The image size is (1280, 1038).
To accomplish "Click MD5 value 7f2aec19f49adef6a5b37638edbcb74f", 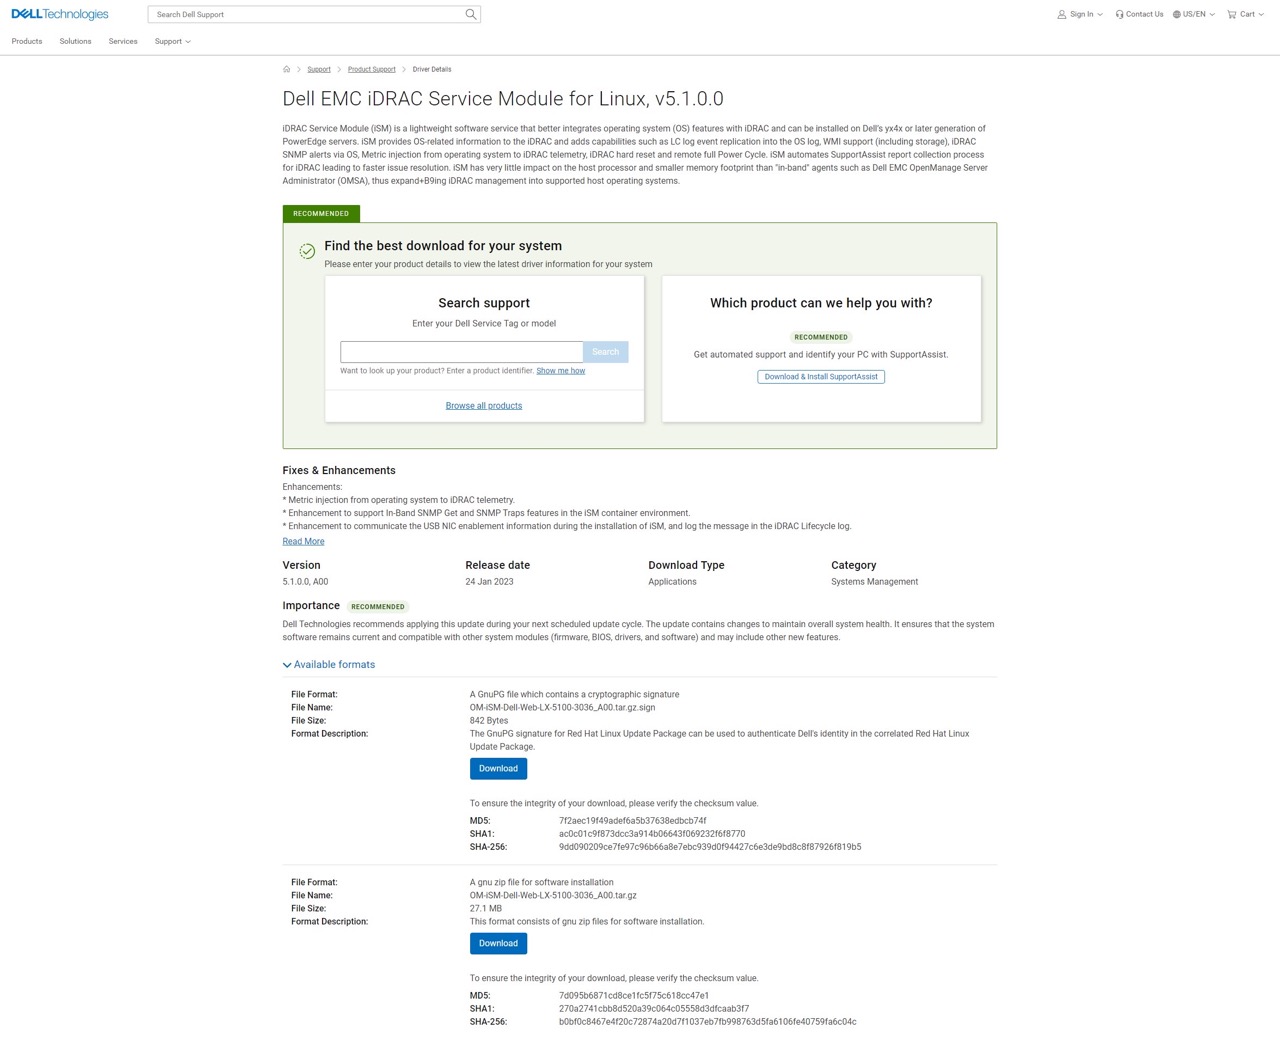I will point(632,821).
